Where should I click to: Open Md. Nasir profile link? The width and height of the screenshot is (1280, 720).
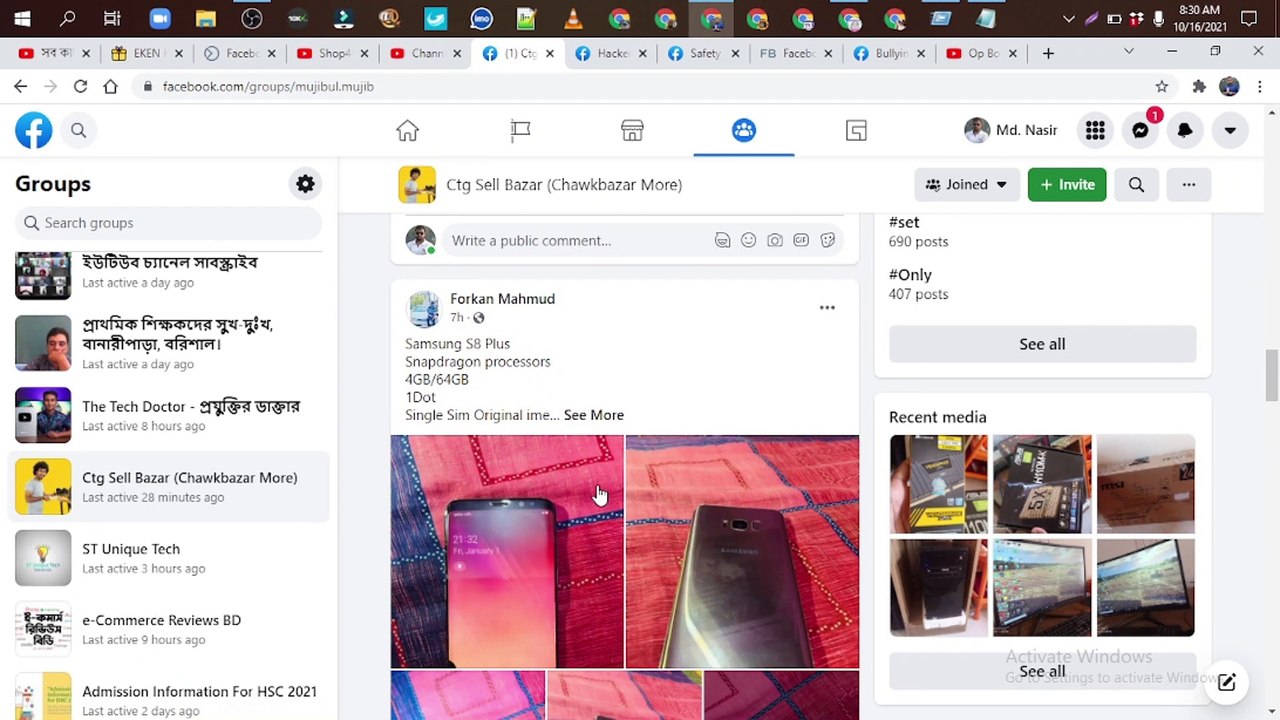click(1011, 130)
